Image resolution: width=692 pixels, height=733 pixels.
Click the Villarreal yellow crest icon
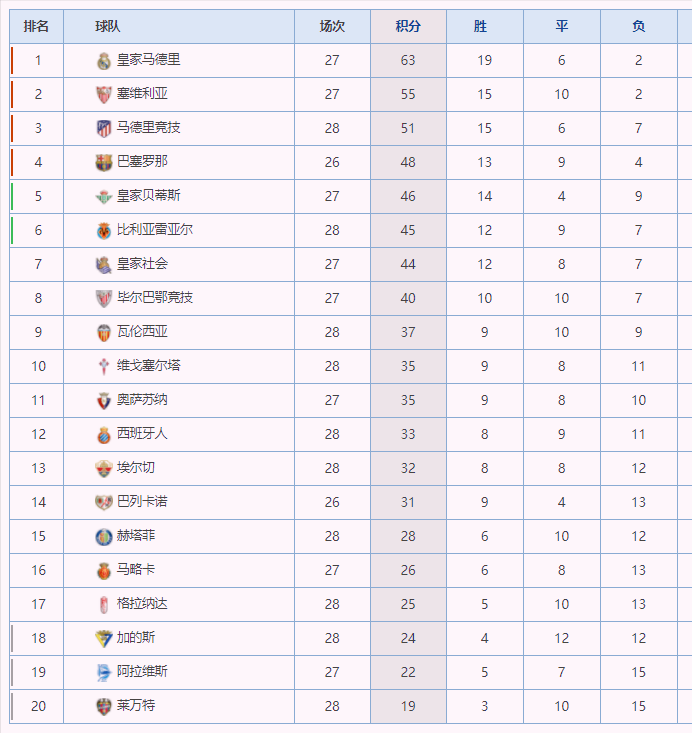click(104, 231)
